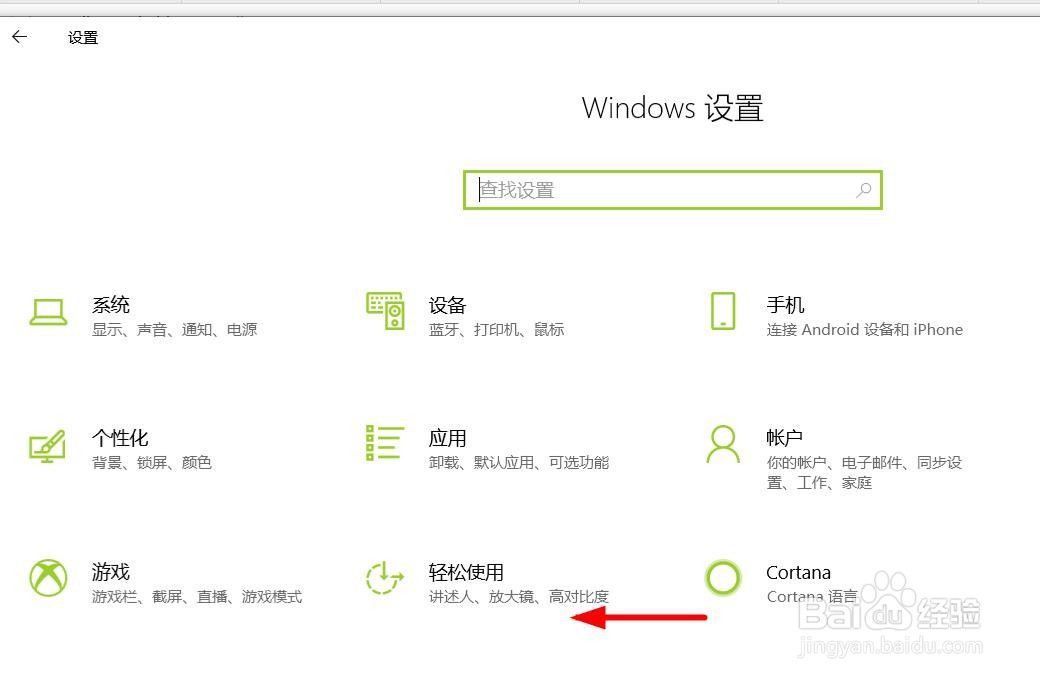Open the 系统 laptop icon
The height and width of the screenshot is (682, 1040).
click(x=48, y=312)
